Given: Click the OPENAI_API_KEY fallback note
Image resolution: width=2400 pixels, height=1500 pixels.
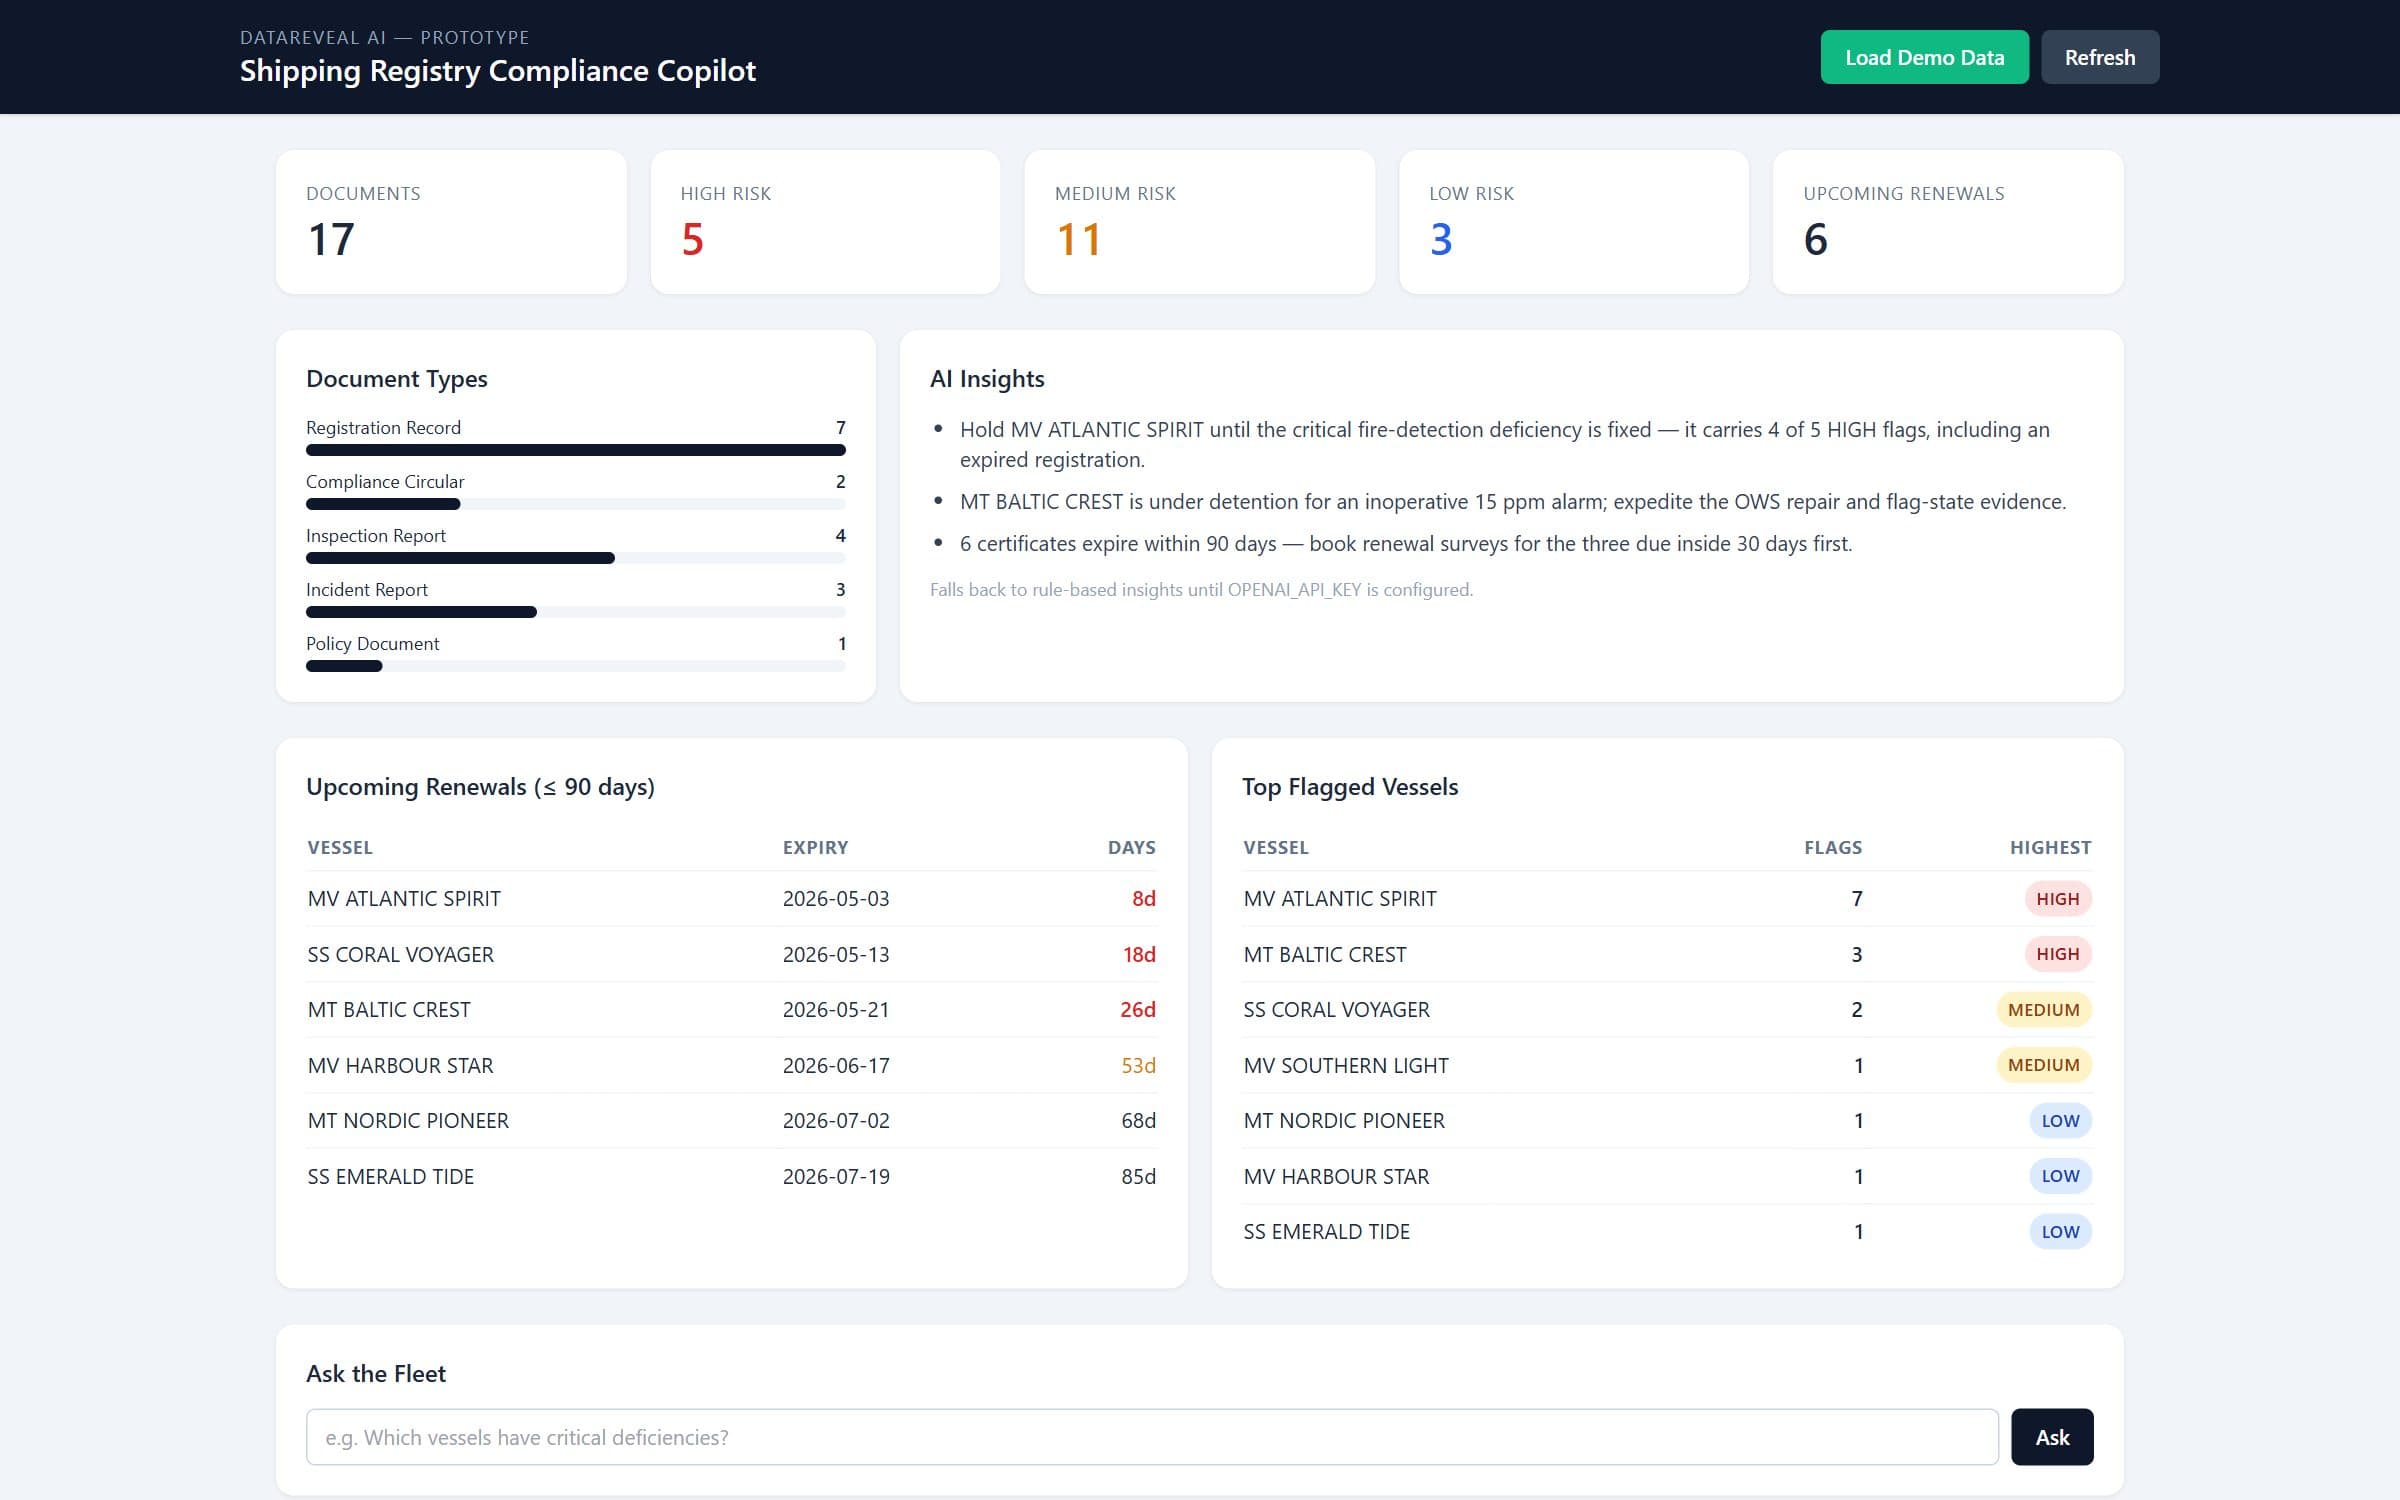Looking at the screenshot, I should (x=1201, y=589).
